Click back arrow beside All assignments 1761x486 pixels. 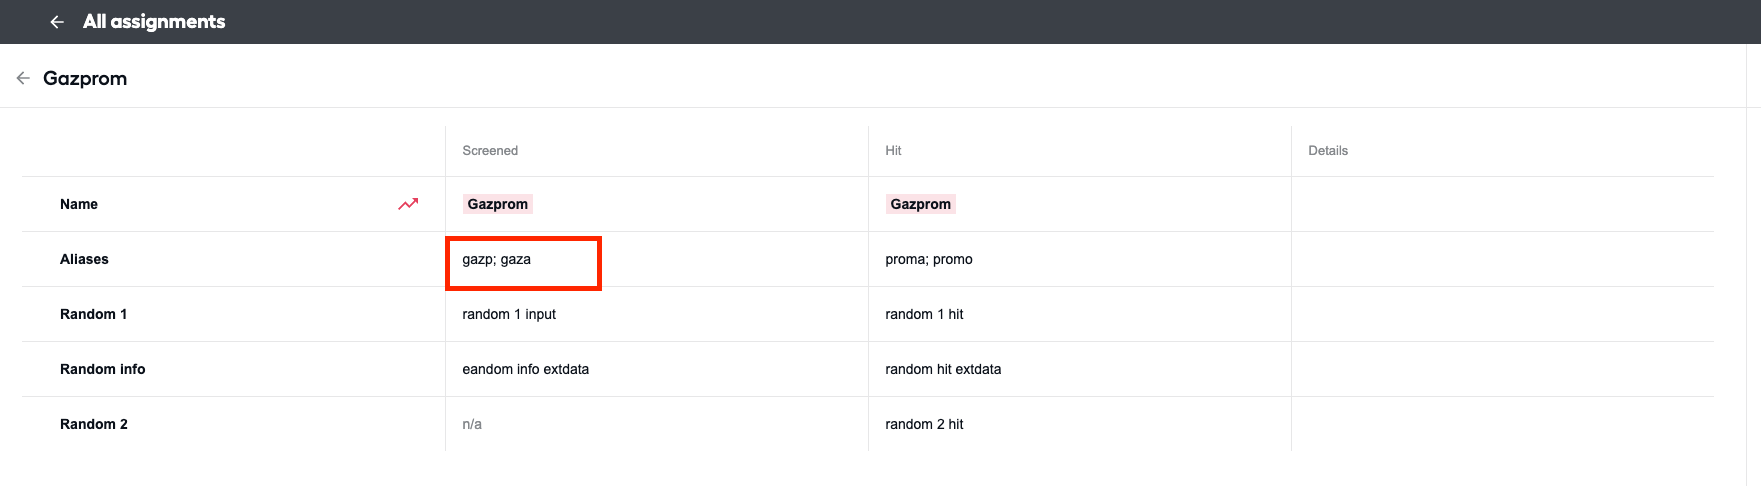(x=57, y=21)
